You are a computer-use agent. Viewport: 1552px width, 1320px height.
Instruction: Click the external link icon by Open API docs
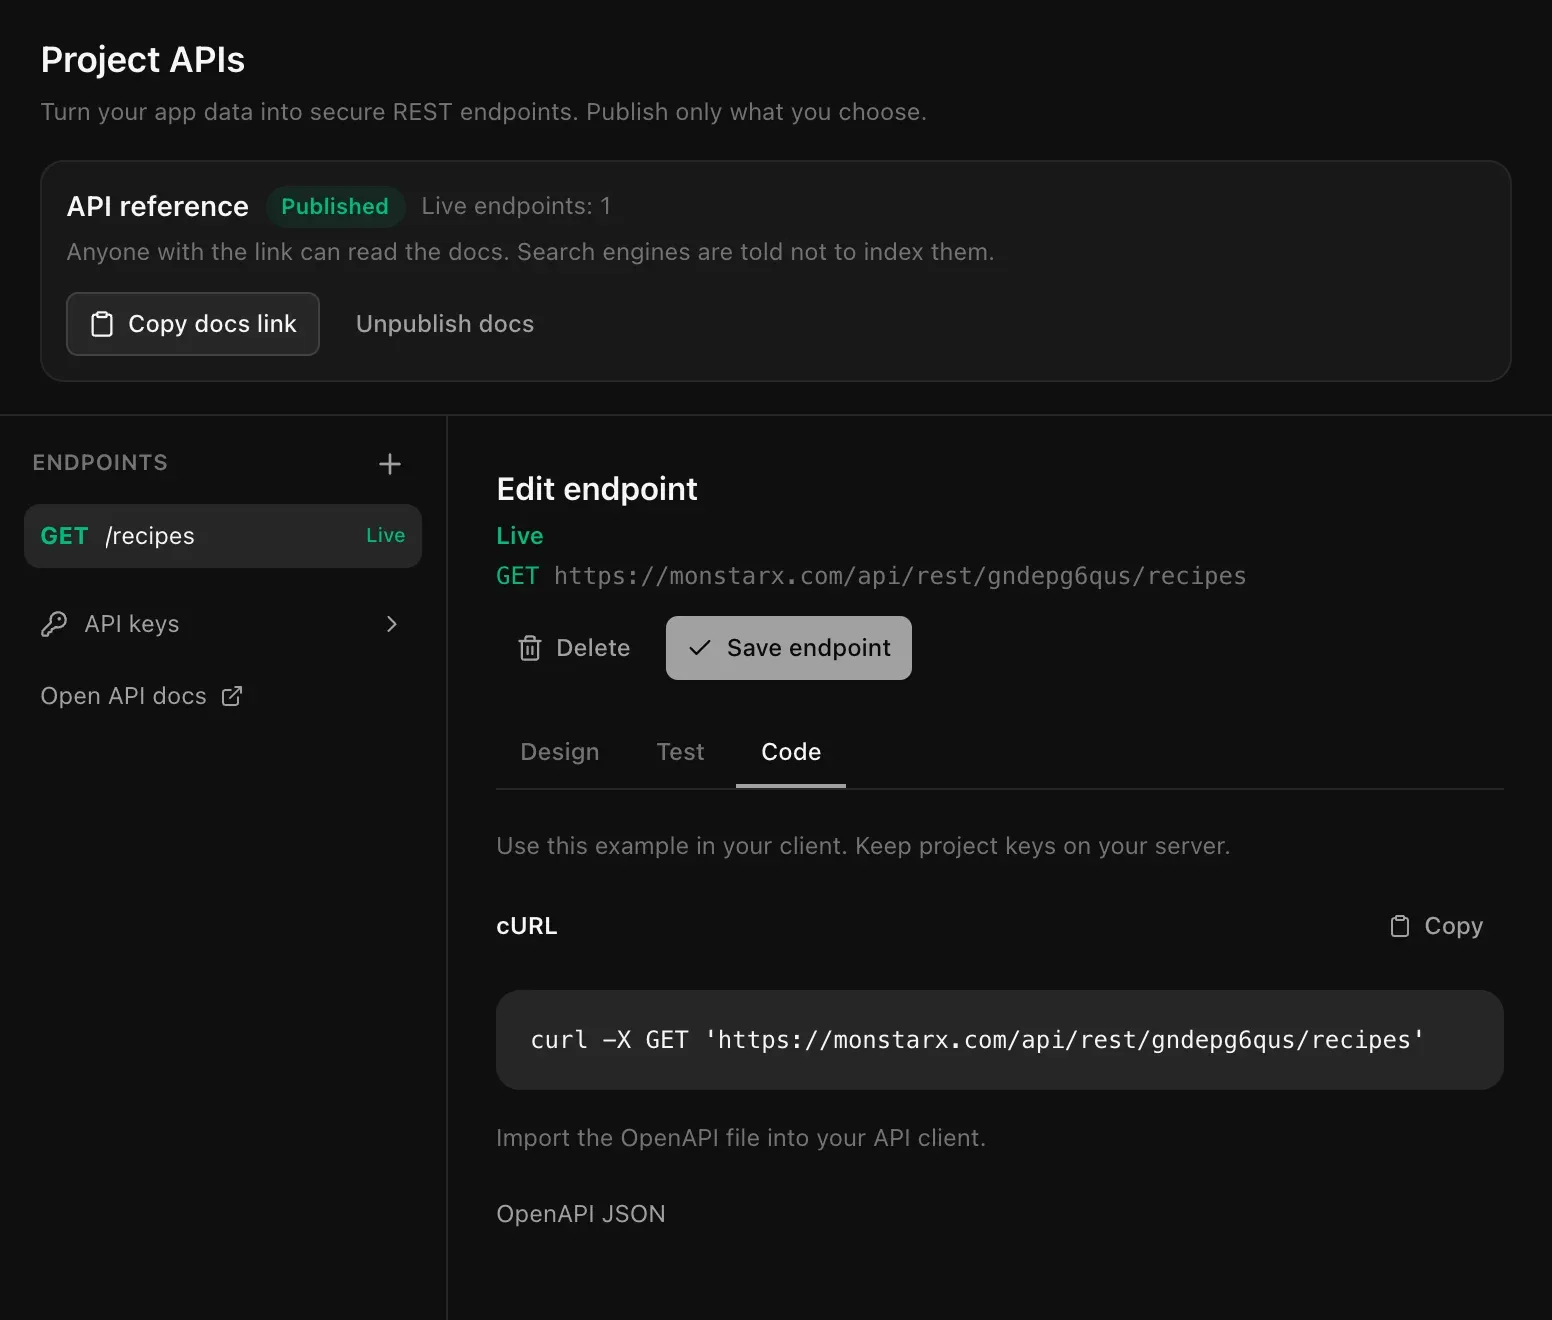pos(232,696)
